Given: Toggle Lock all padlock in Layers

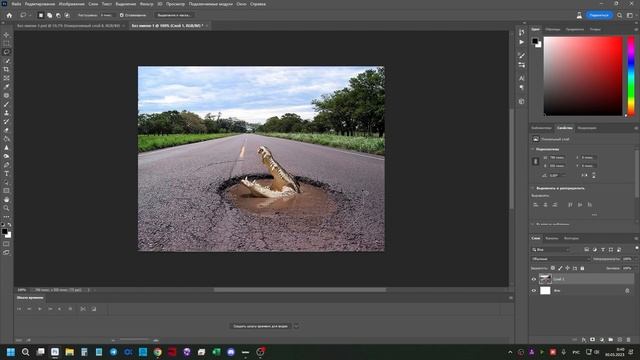Looking at the screenshot, I should coord(582,268).
